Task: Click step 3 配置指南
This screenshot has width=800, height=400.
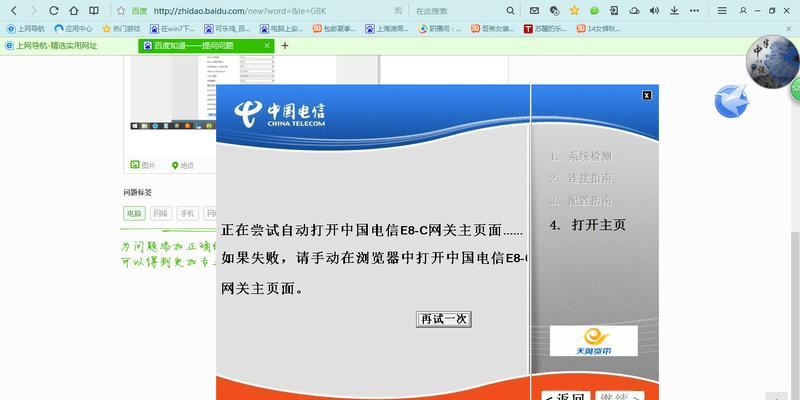Action: 581,201
